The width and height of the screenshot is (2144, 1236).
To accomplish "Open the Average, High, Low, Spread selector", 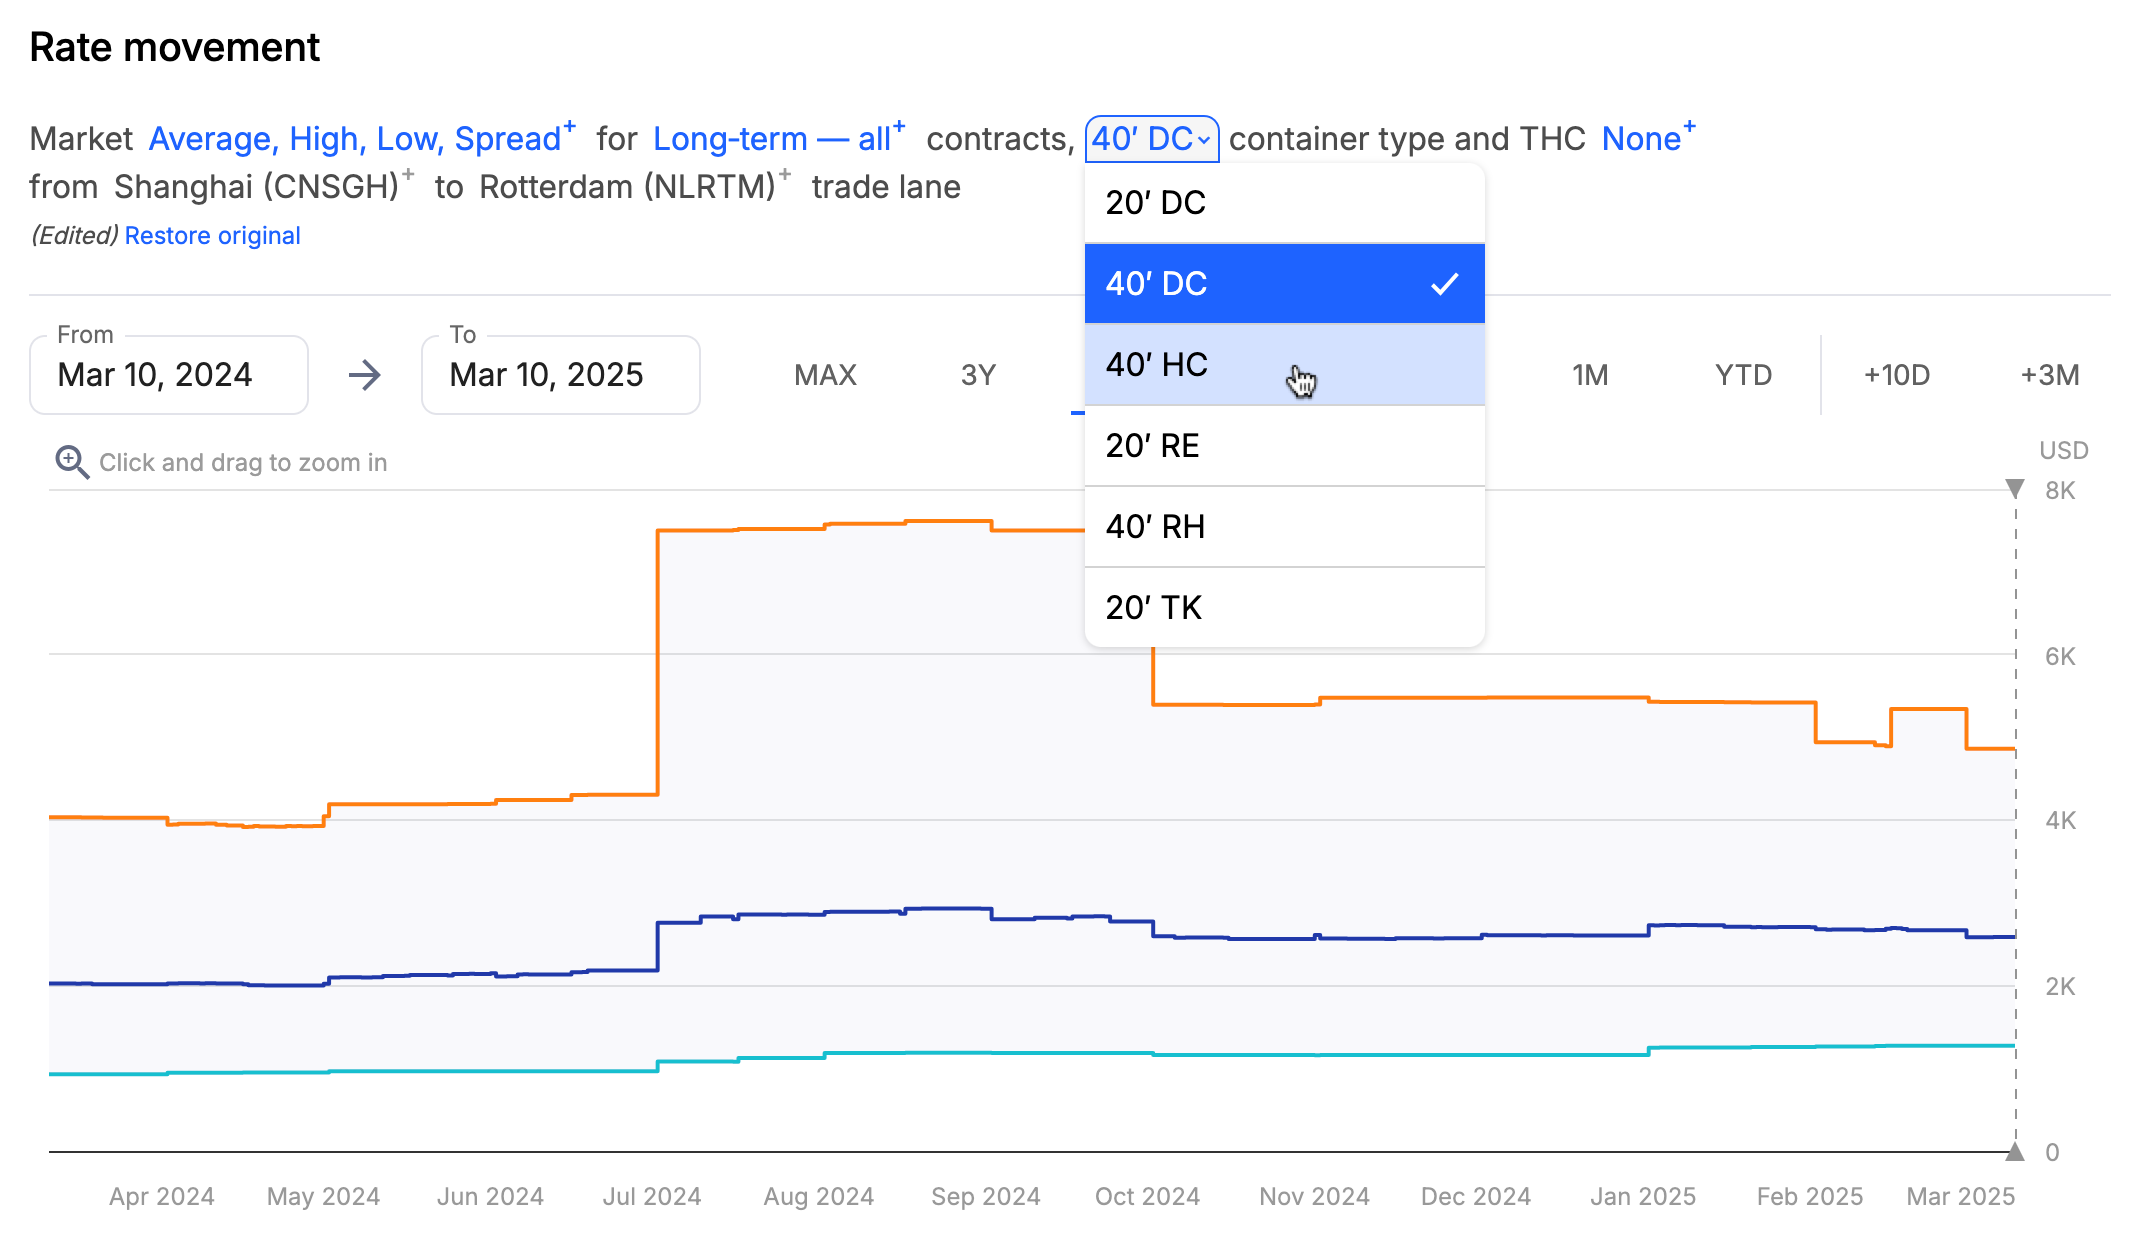I will pos(362,138).
